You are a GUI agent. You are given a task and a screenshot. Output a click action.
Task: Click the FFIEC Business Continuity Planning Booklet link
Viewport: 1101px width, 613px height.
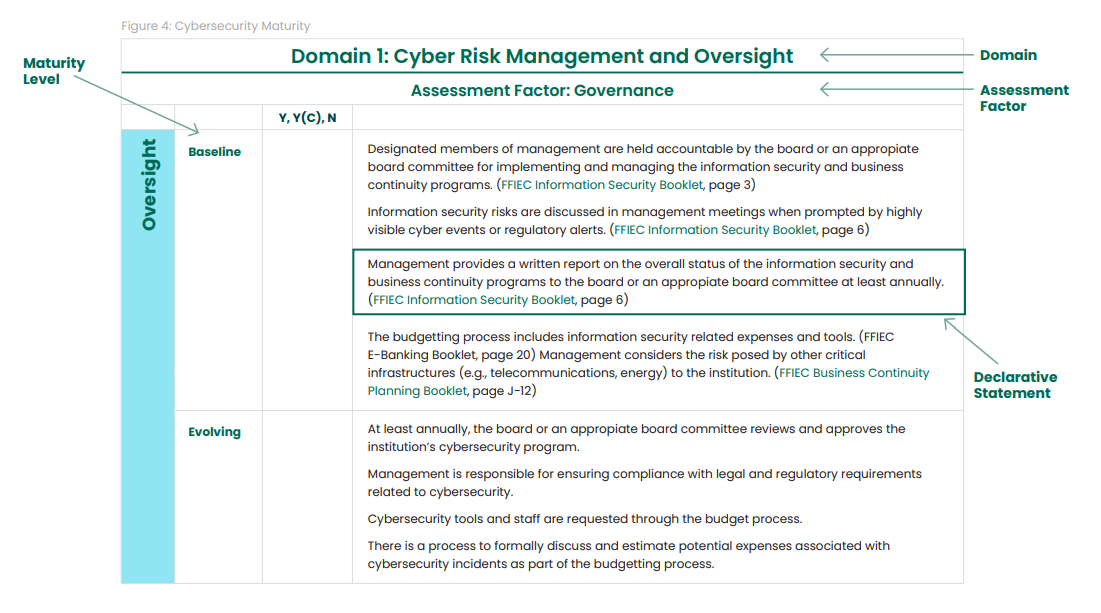(851, 372)
